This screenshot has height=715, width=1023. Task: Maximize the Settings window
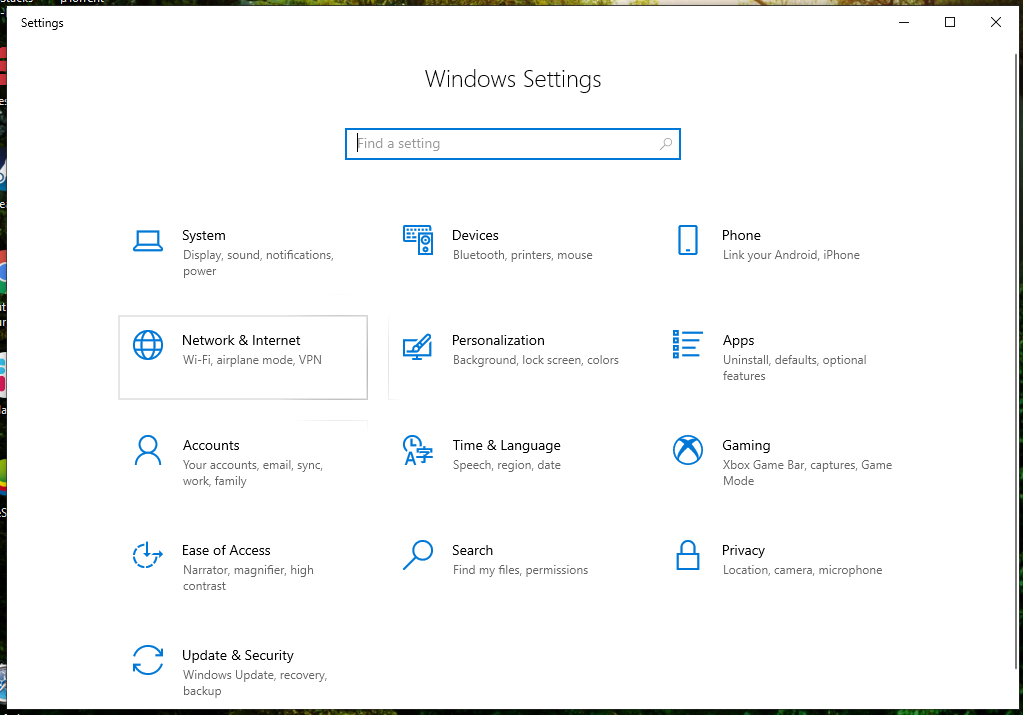(x=950, y=22)
